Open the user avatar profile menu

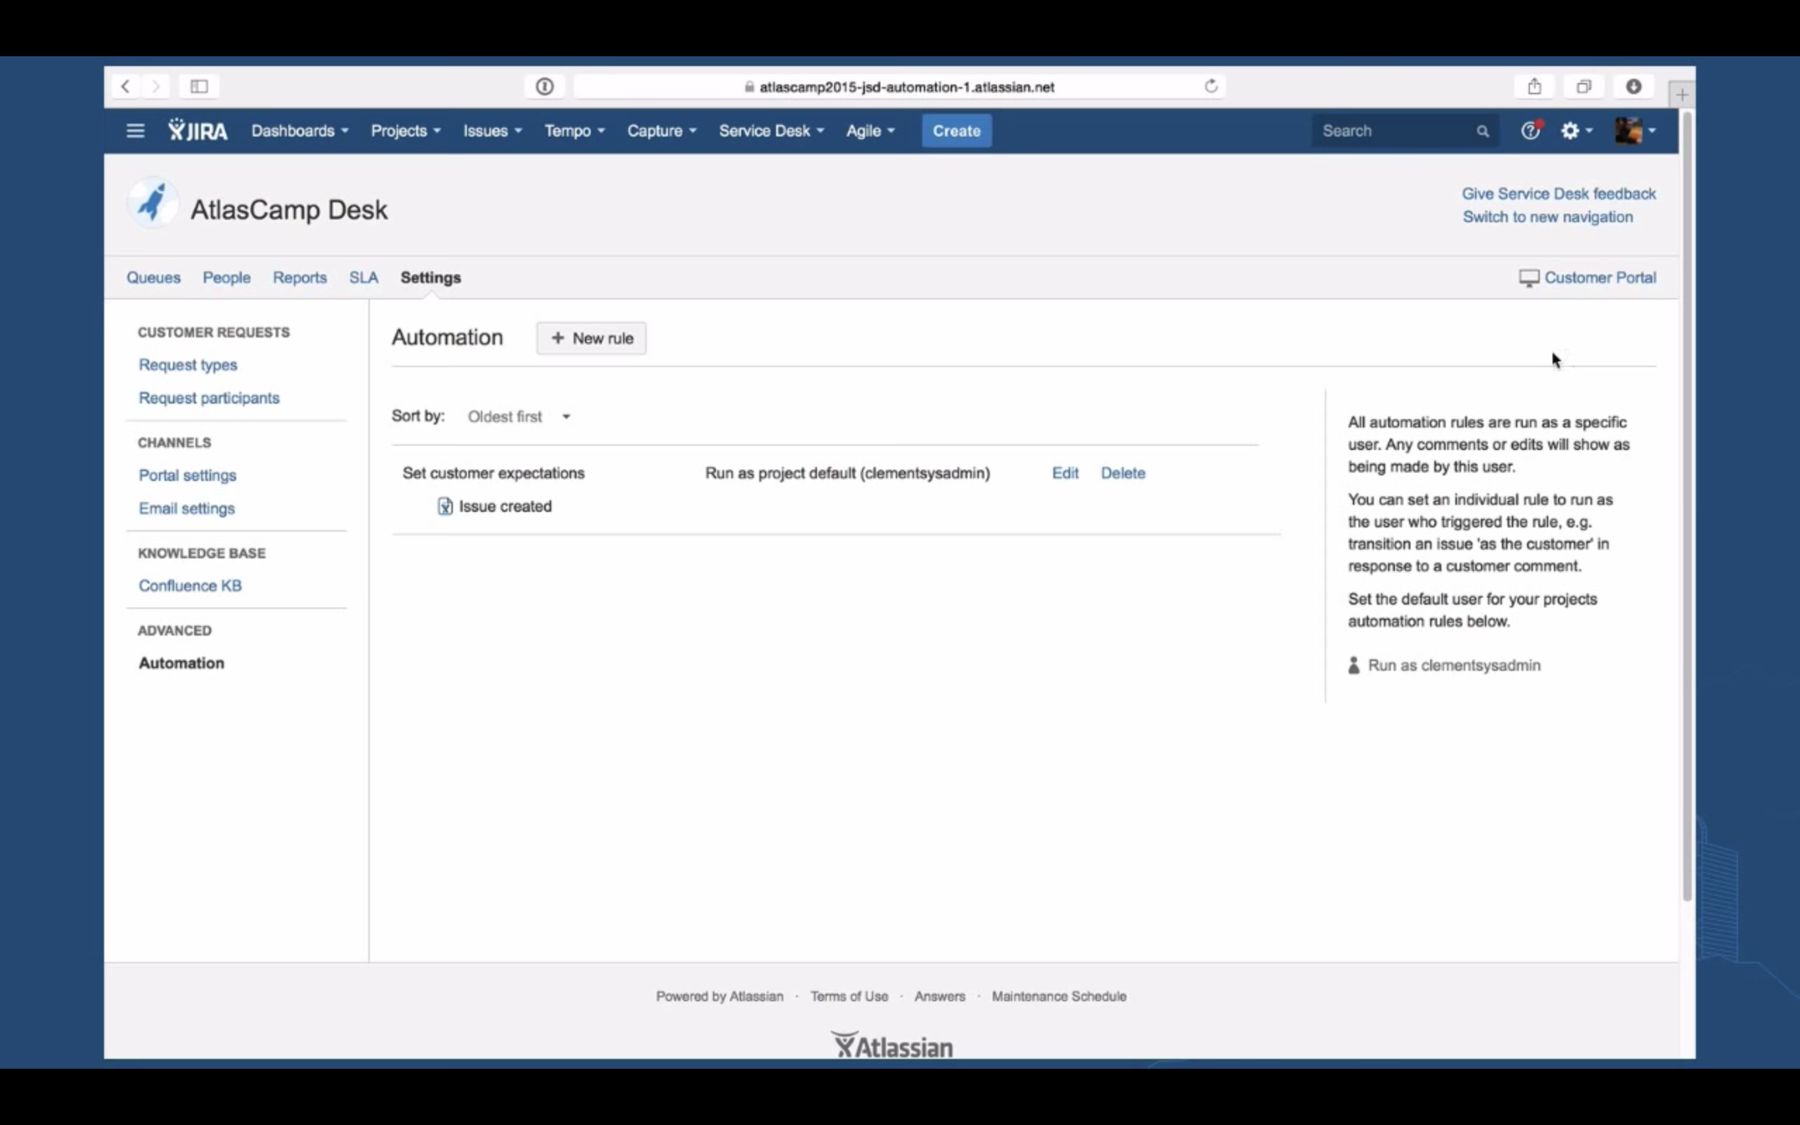click(x=1635, y=130)
